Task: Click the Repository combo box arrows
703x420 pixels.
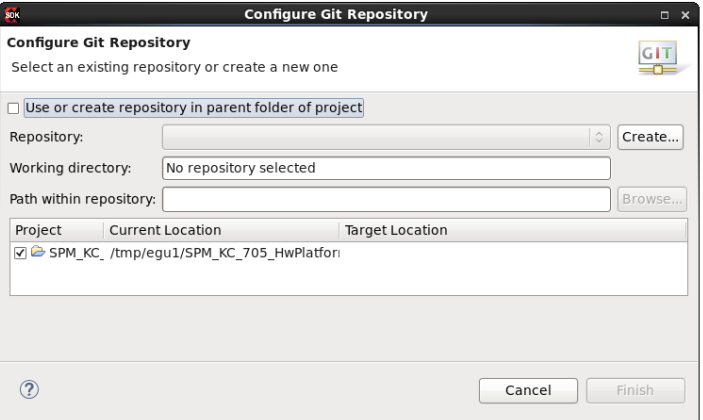Action: click(599, 137)
